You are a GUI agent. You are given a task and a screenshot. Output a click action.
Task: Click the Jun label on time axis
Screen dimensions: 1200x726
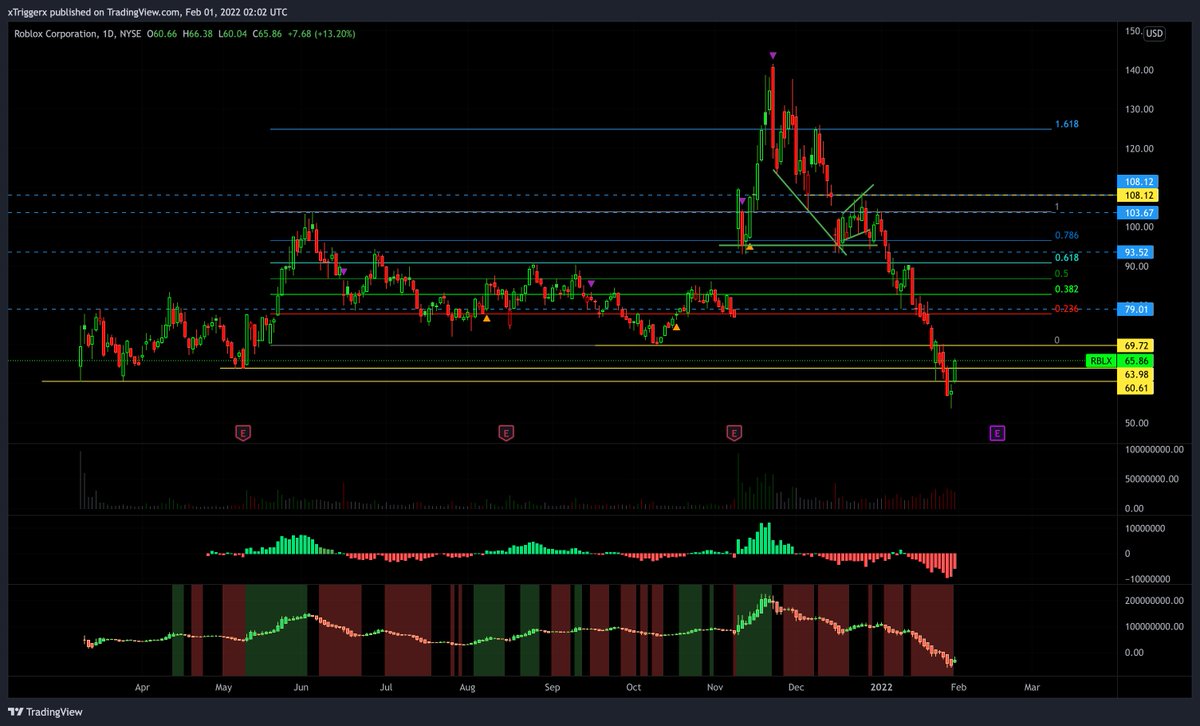[x=302, y=687]
